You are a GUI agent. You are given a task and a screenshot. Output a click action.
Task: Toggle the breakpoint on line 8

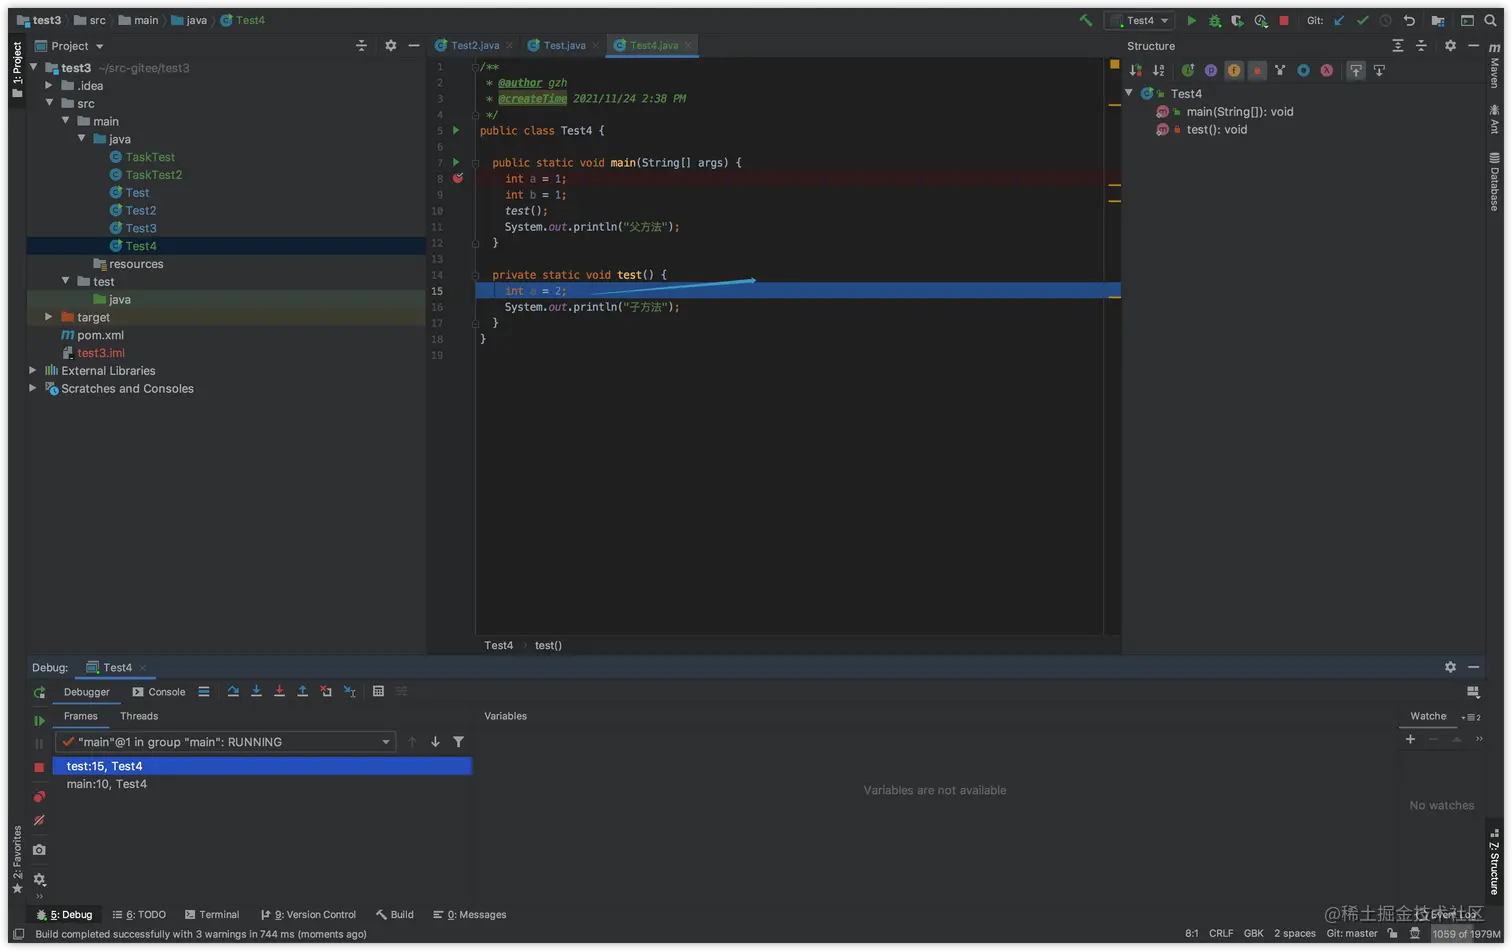pyautogui.click(x=458, y=178)
